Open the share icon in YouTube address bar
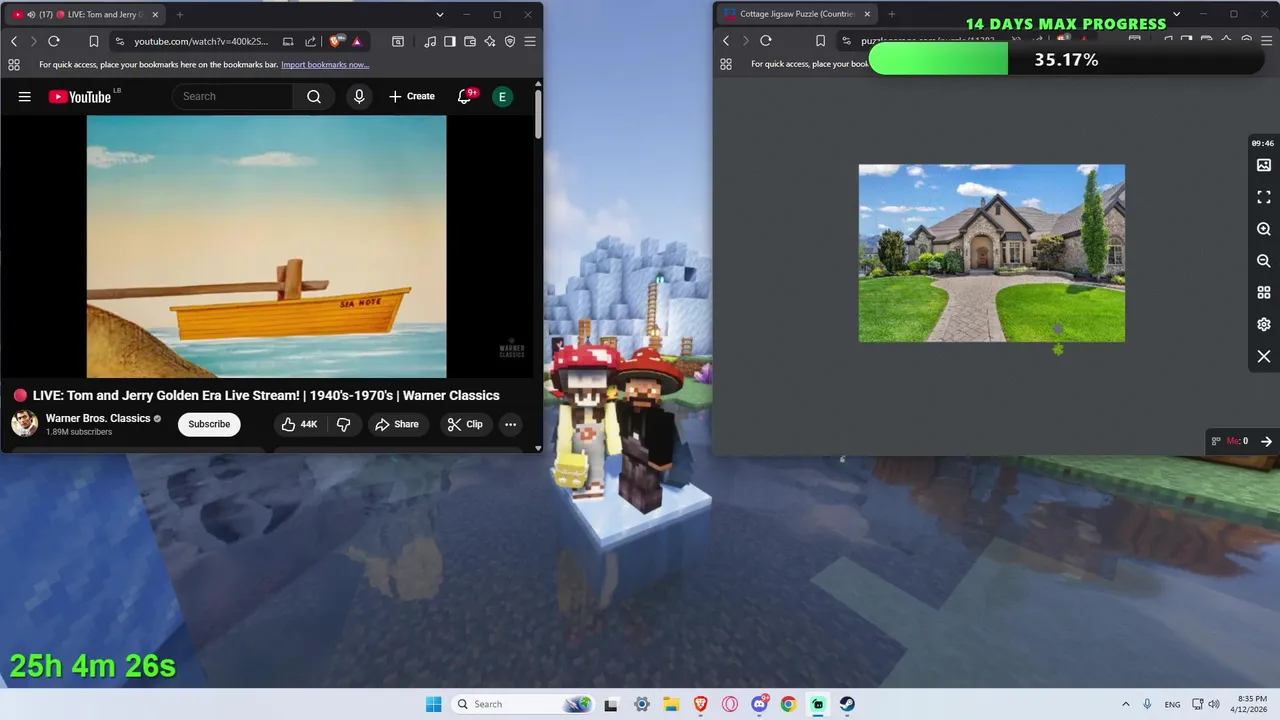This screenshot has height=720, width=1280. pyautogui.click(x=310, y=41)
